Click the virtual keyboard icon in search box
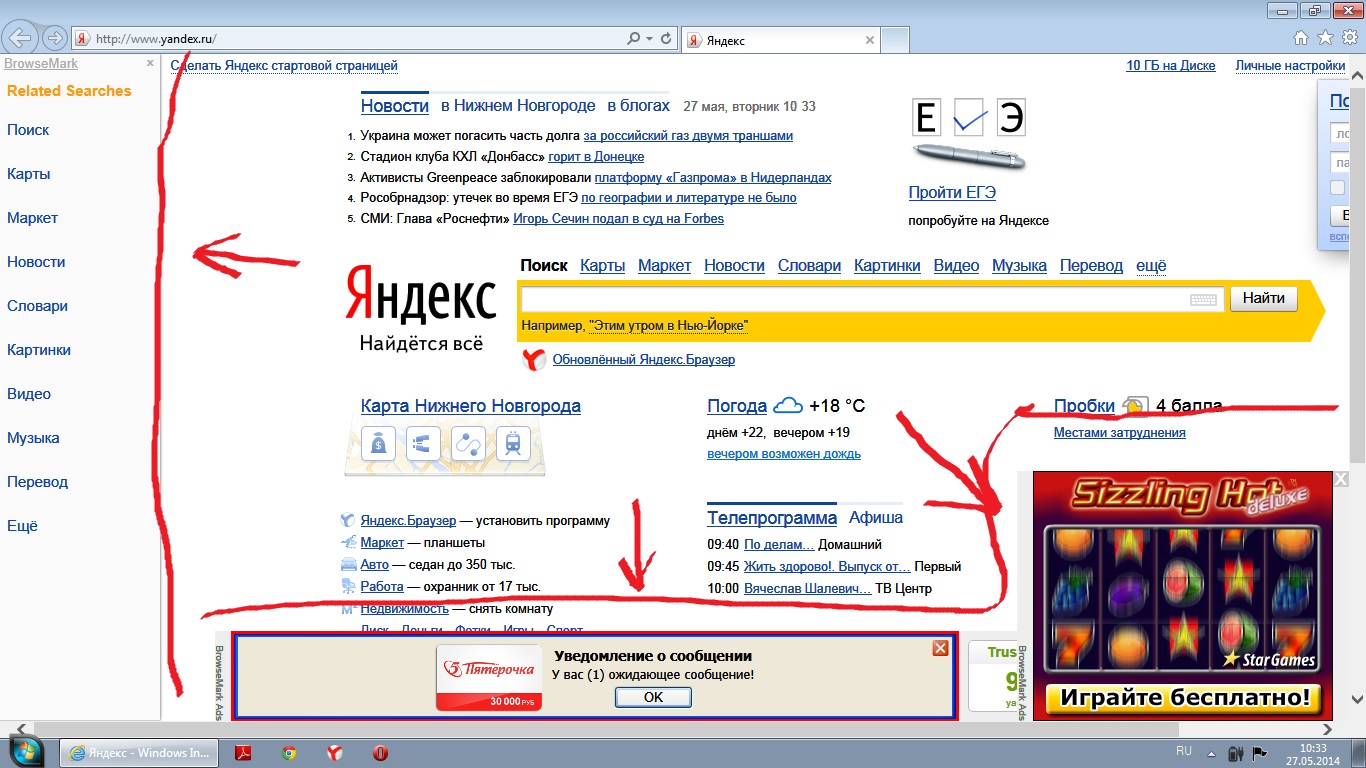The width and height of the screenshot is (1366, 768). pyautogui.click(x=1203, y=299)
